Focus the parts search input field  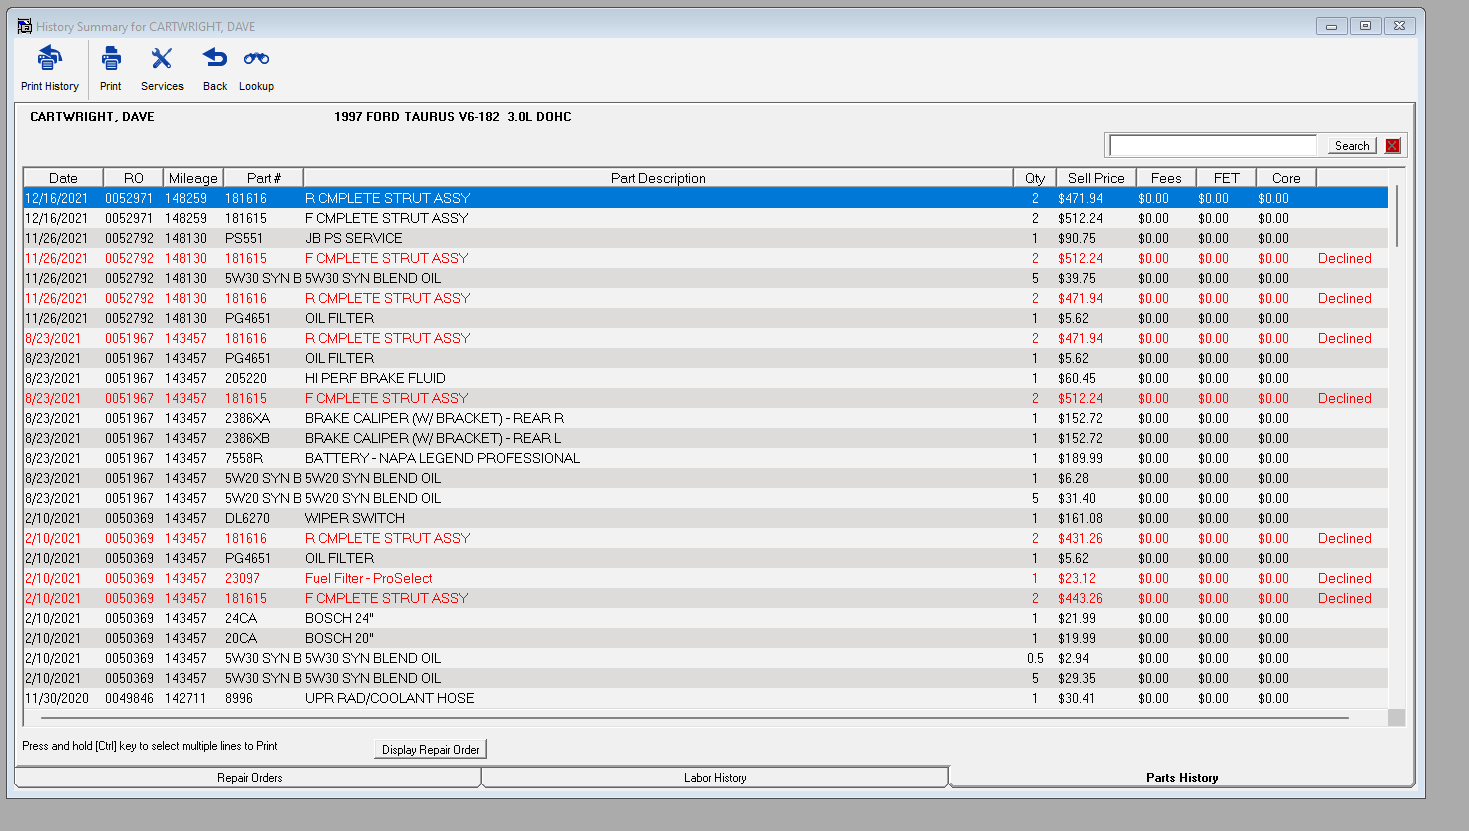[x=1213, y=146]
